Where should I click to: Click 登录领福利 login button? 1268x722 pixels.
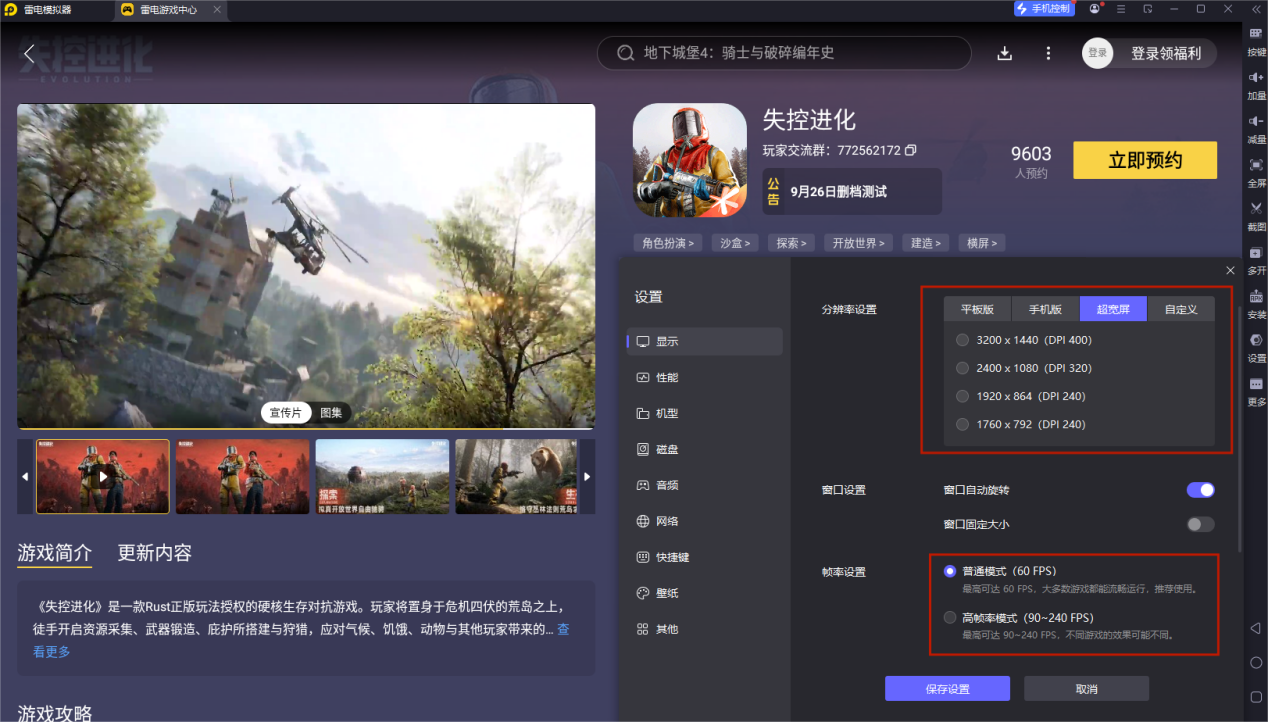pos(1165,54)
